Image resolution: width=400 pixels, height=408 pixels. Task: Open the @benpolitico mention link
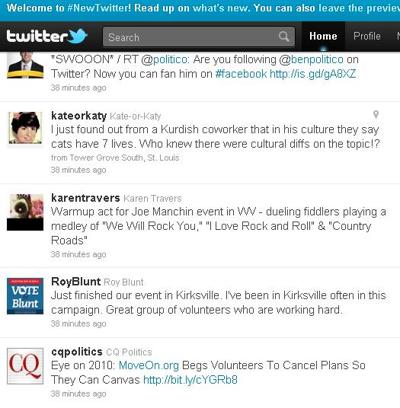pos(311,59)
